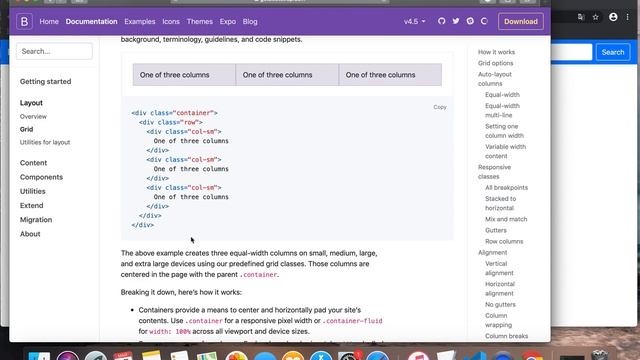
Task: Open the Bootstrap GitHub icon link
Action: coord(442,21)
